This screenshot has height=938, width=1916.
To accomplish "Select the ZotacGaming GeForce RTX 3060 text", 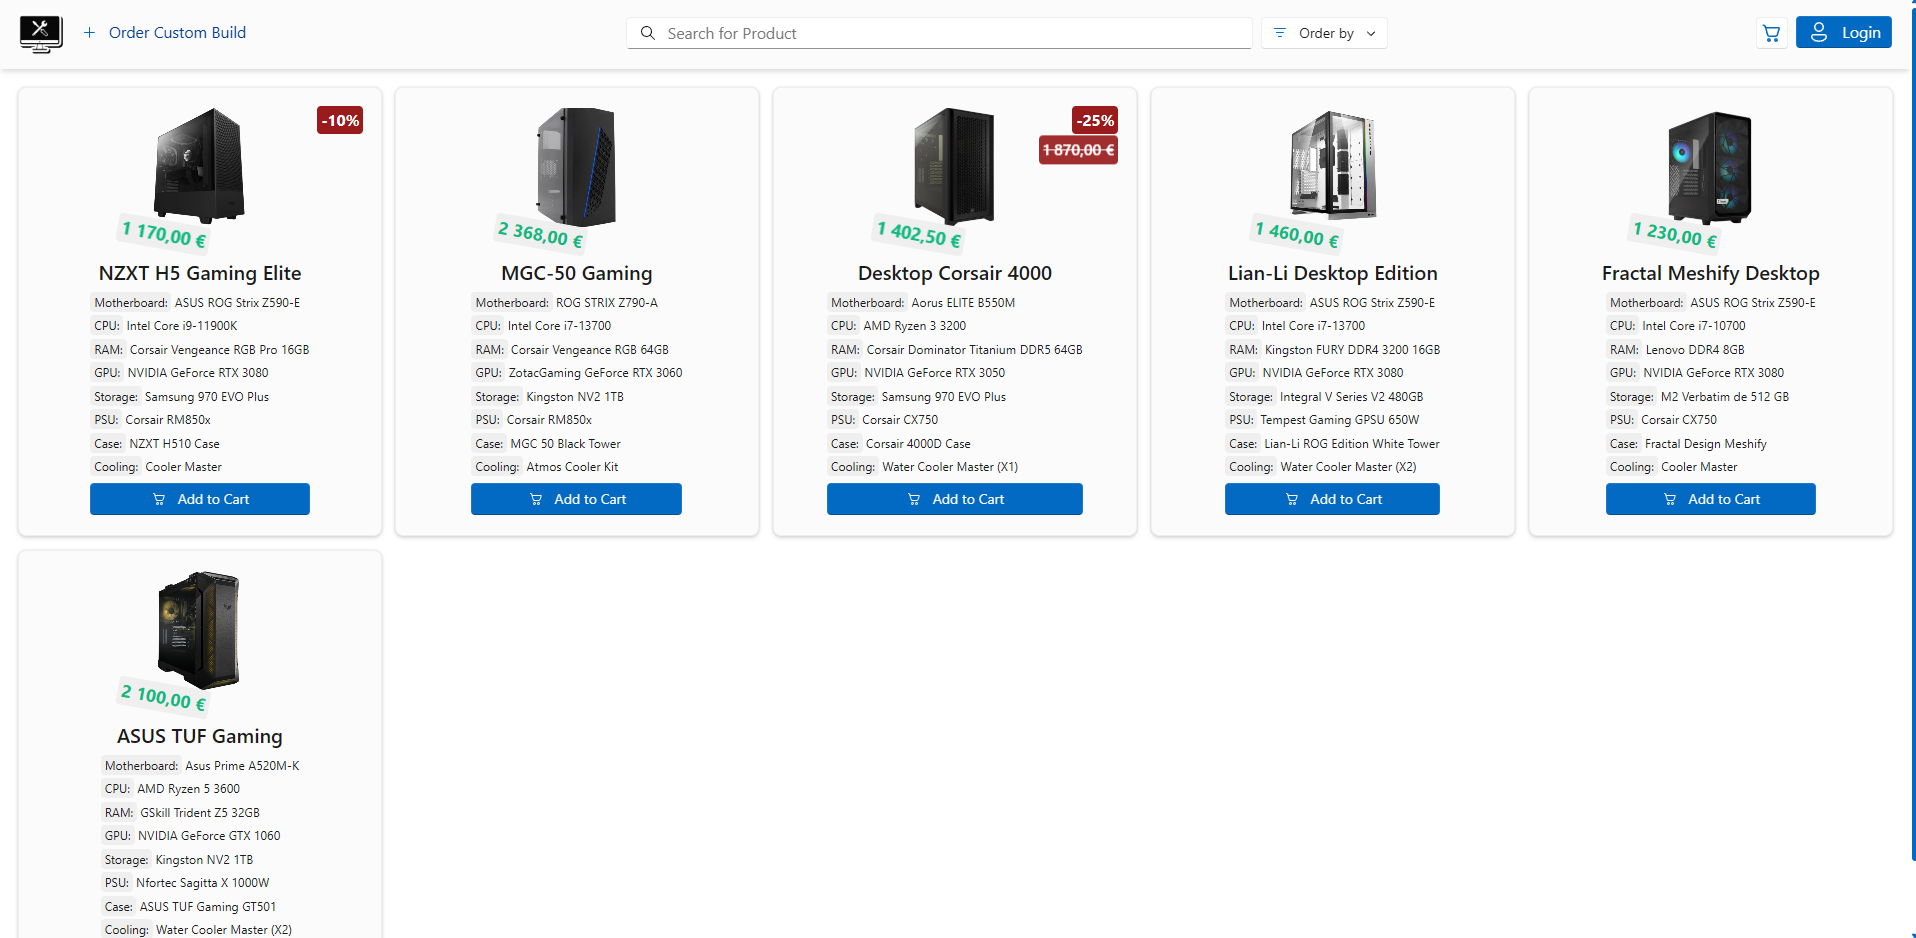I will [x=596, y=373].
